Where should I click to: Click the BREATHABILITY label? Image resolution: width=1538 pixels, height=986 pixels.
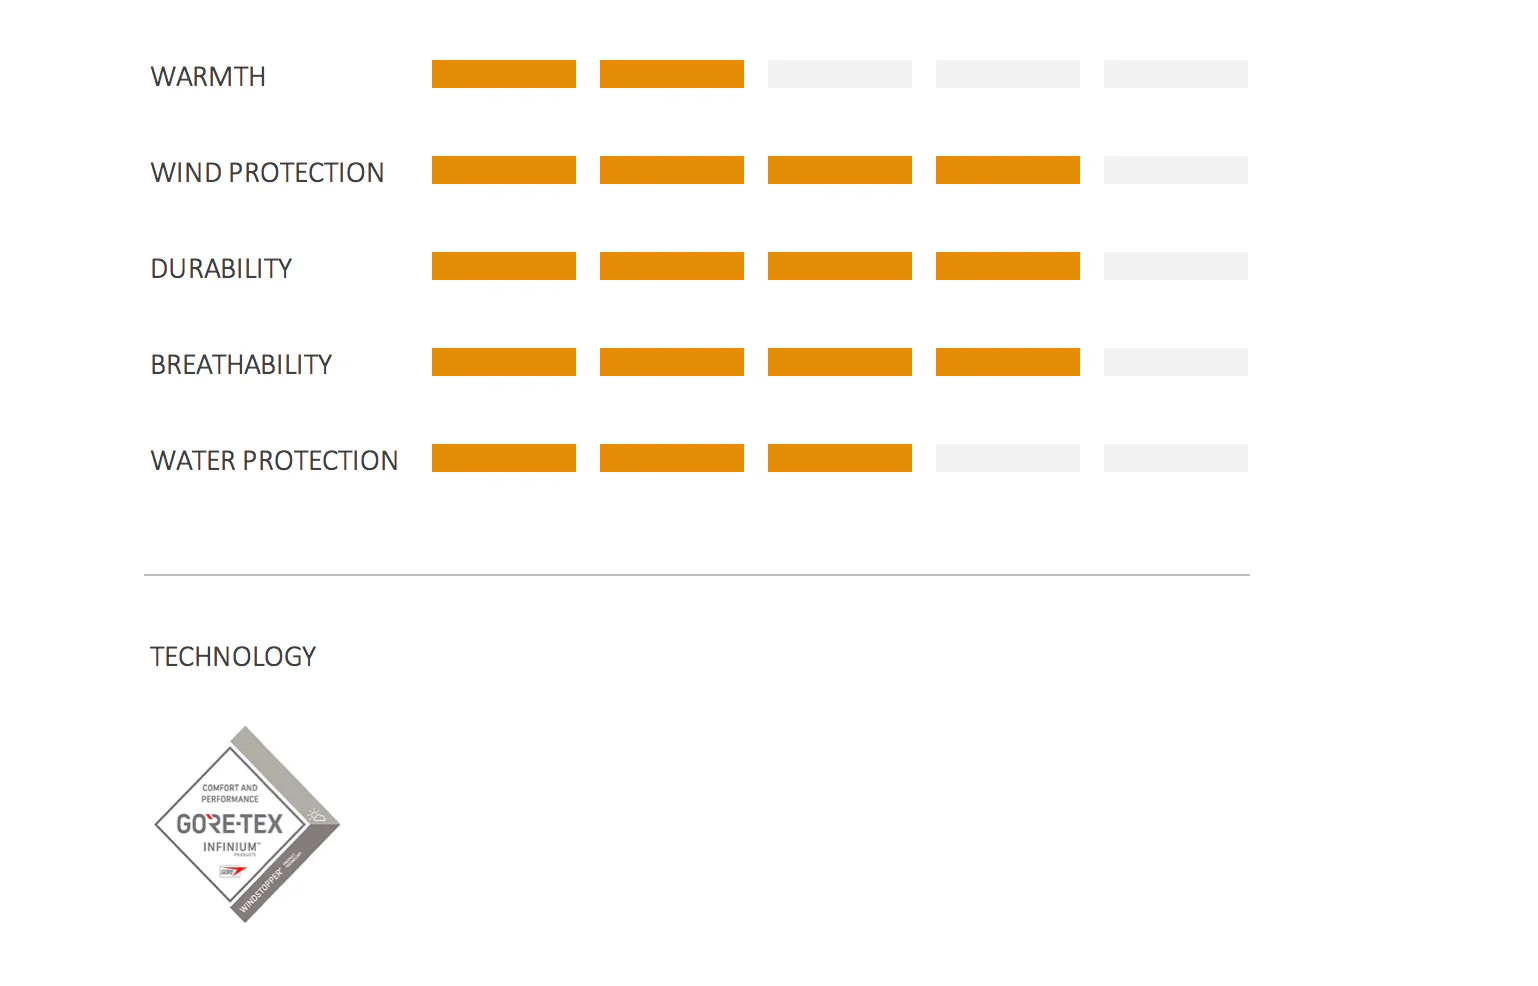[x=241, y=365]
